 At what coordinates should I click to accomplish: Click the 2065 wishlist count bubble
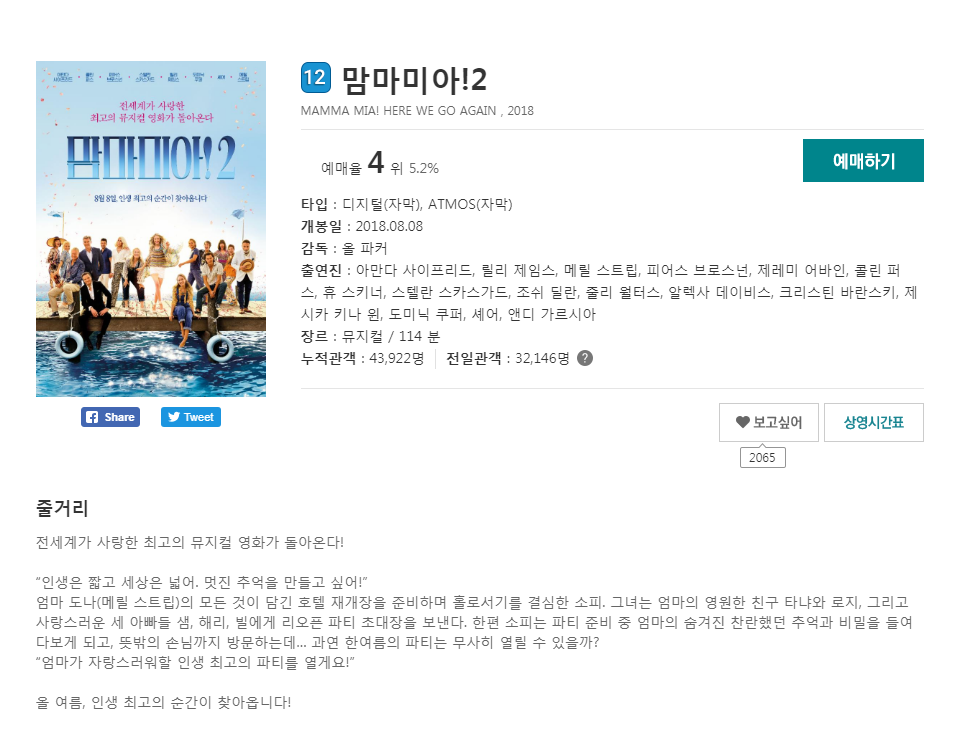coord(762,457)
